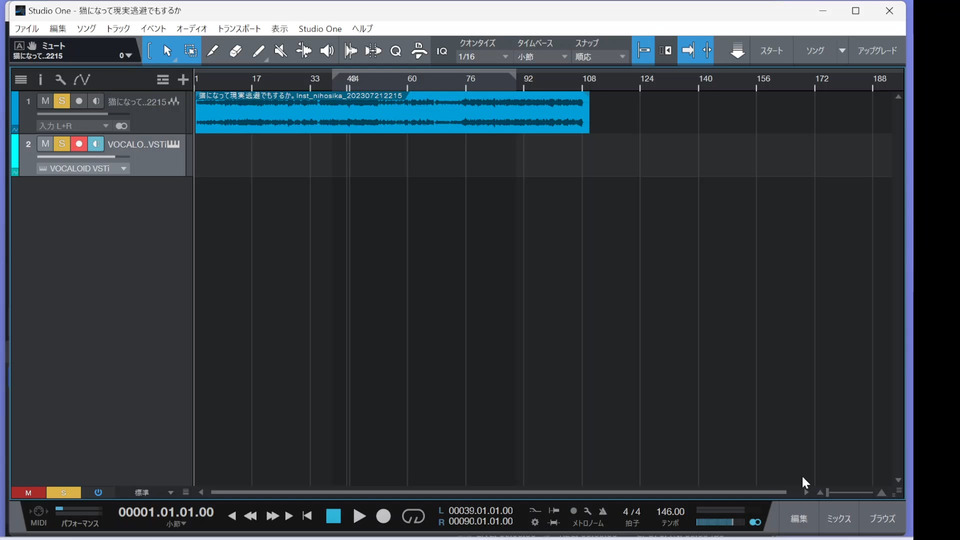This screenshot has width=960, height=540.
Task: Disarm record on track 2
Action: pyautogui.click(x=79, y=144)
